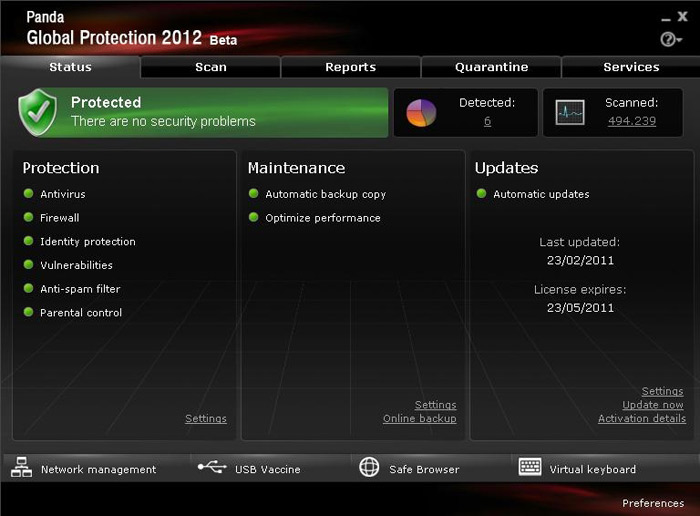Open the scanned count link 494.239
Screen dimensions: 700x516
click(x=632, y=121)
